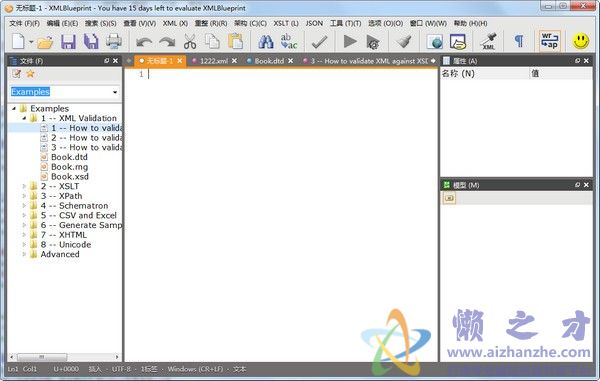Image resolution: width=600 pixels, height=381 pixels.
Task: Open the 窗口 (W)(W) menu
Action: (428, 23)
